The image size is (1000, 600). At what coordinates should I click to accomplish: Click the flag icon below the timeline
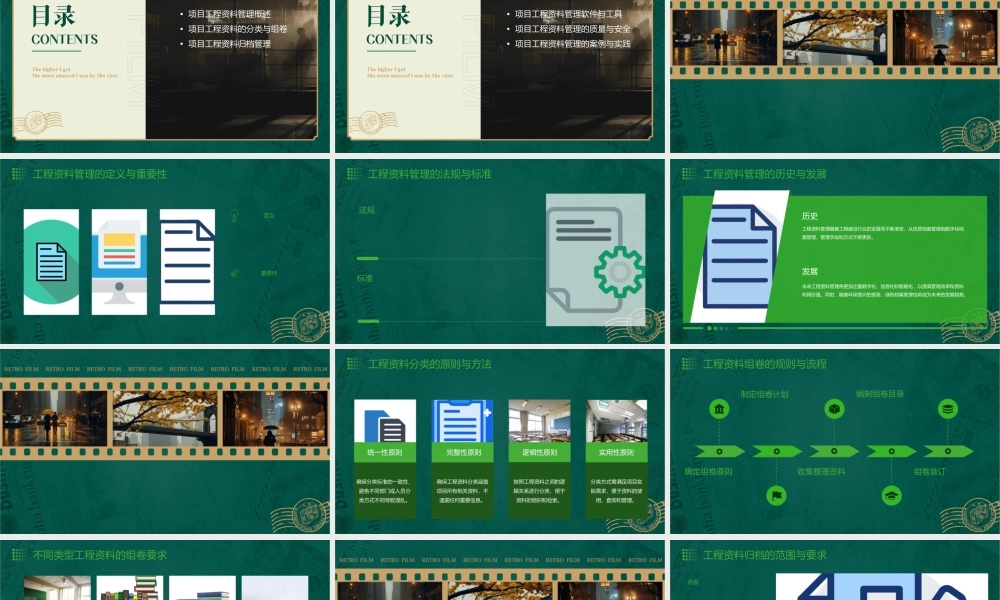point(776,495)
